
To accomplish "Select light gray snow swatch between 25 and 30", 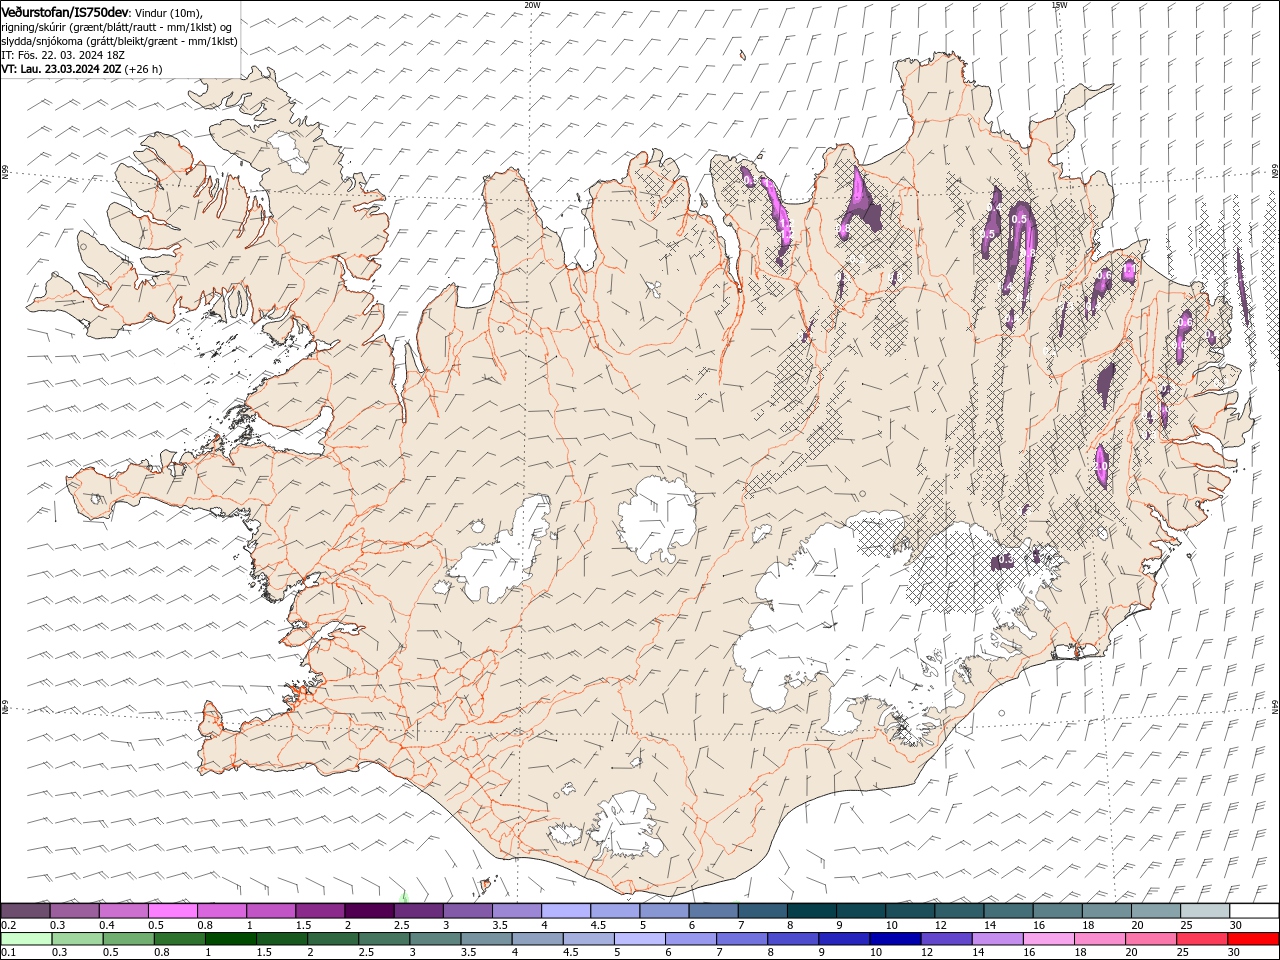I will (x=1205, y=911).
